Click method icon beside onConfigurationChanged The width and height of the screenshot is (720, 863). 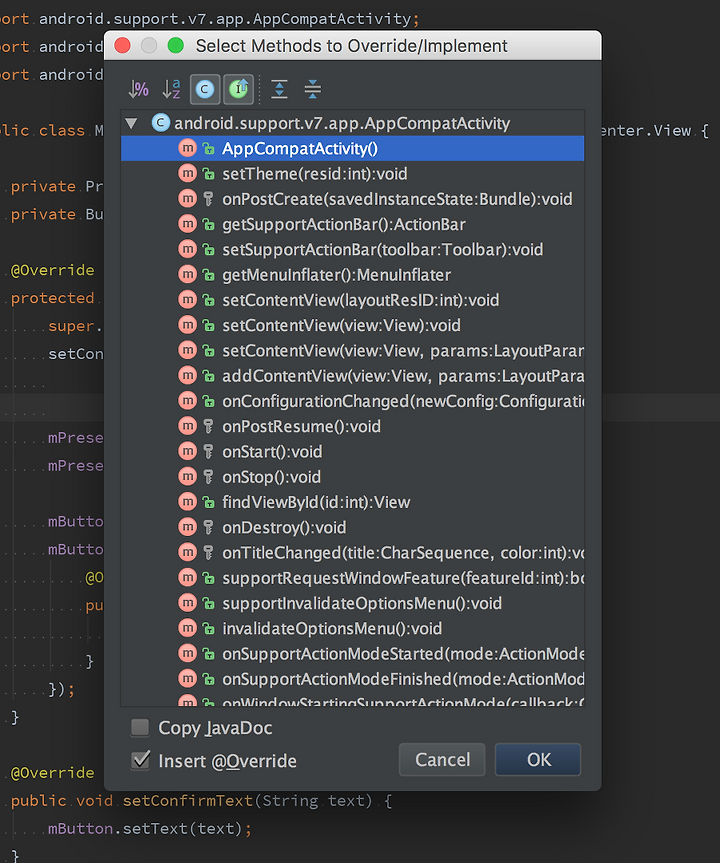point(188,401)
